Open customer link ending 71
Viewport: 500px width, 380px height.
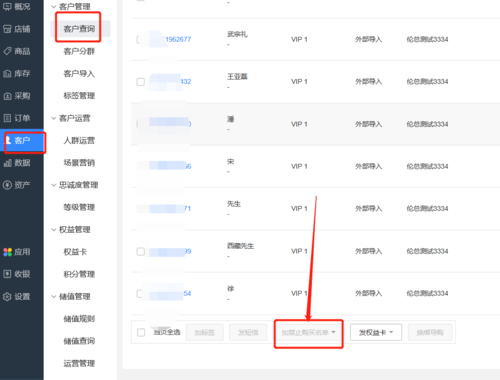pyautogui.click(x=188, y=209)
